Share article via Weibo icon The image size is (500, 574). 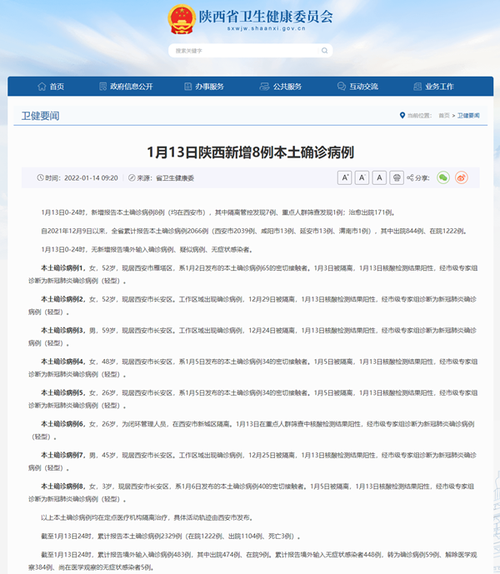462,178
